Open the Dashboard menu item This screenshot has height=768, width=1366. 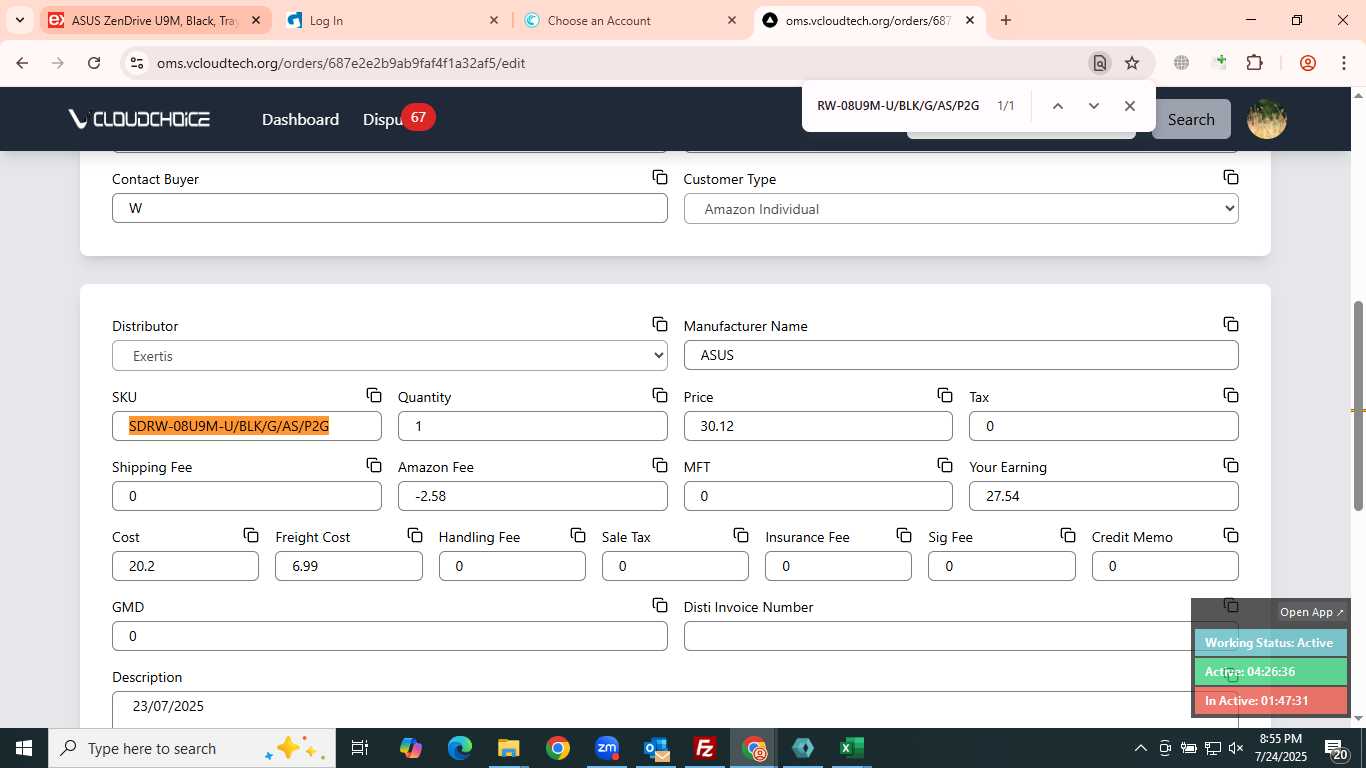pyautogui.click(x=300, y=119)
